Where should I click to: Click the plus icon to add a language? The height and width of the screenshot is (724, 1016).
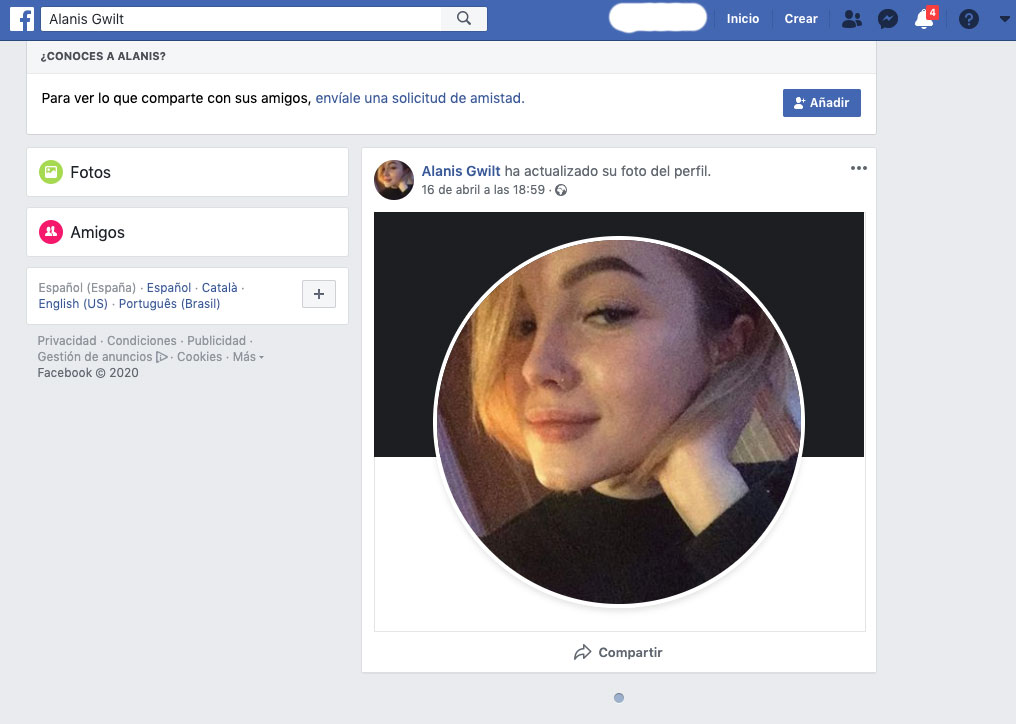click(x=319, y=294)
